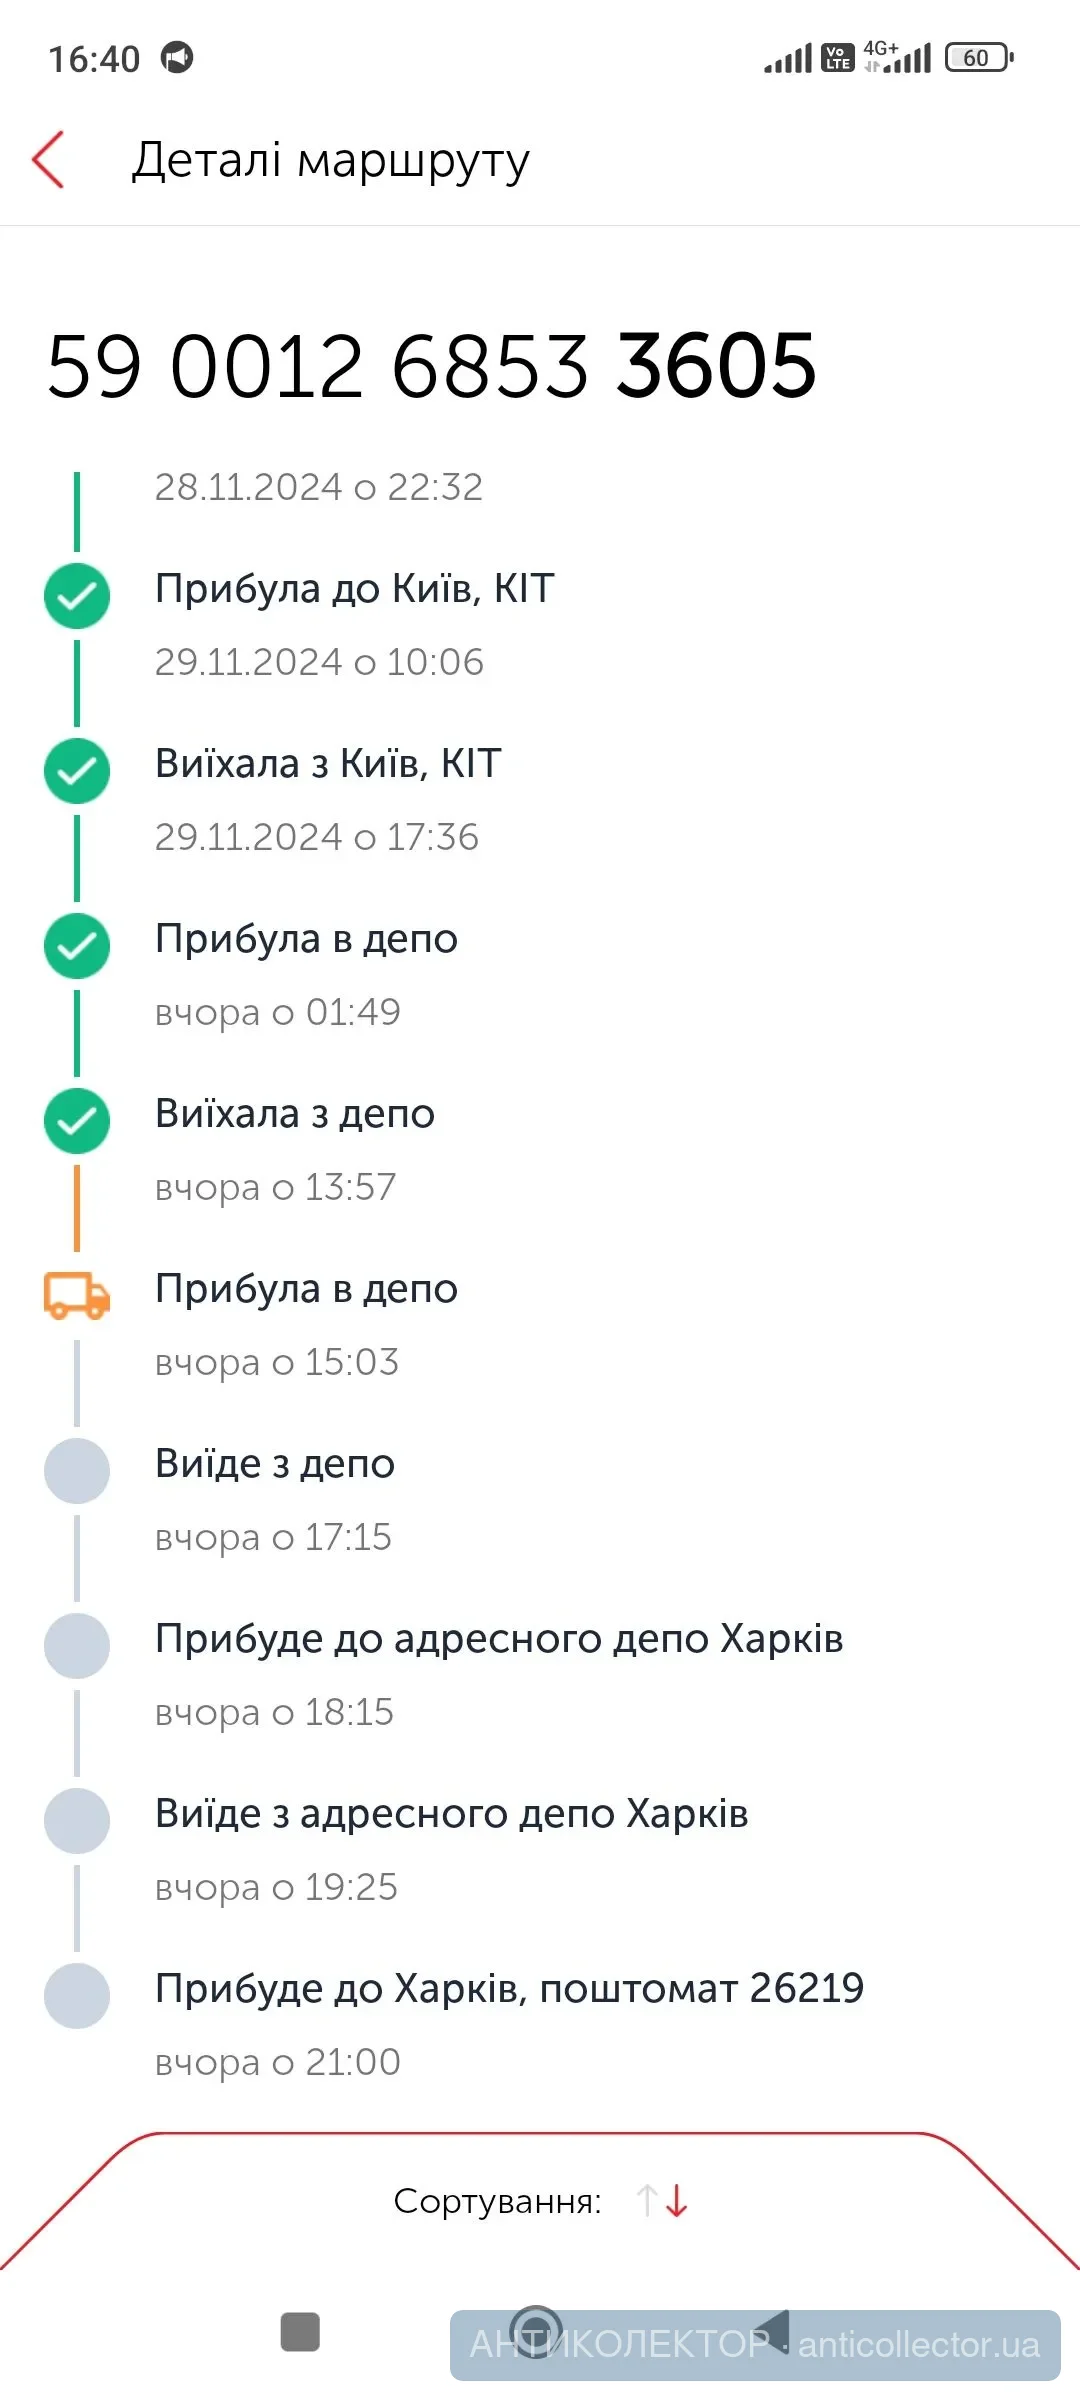Tap the red back arrow
Image resolution: width=1080 pixels, height=2400 pixels.
tap(49, 160)
